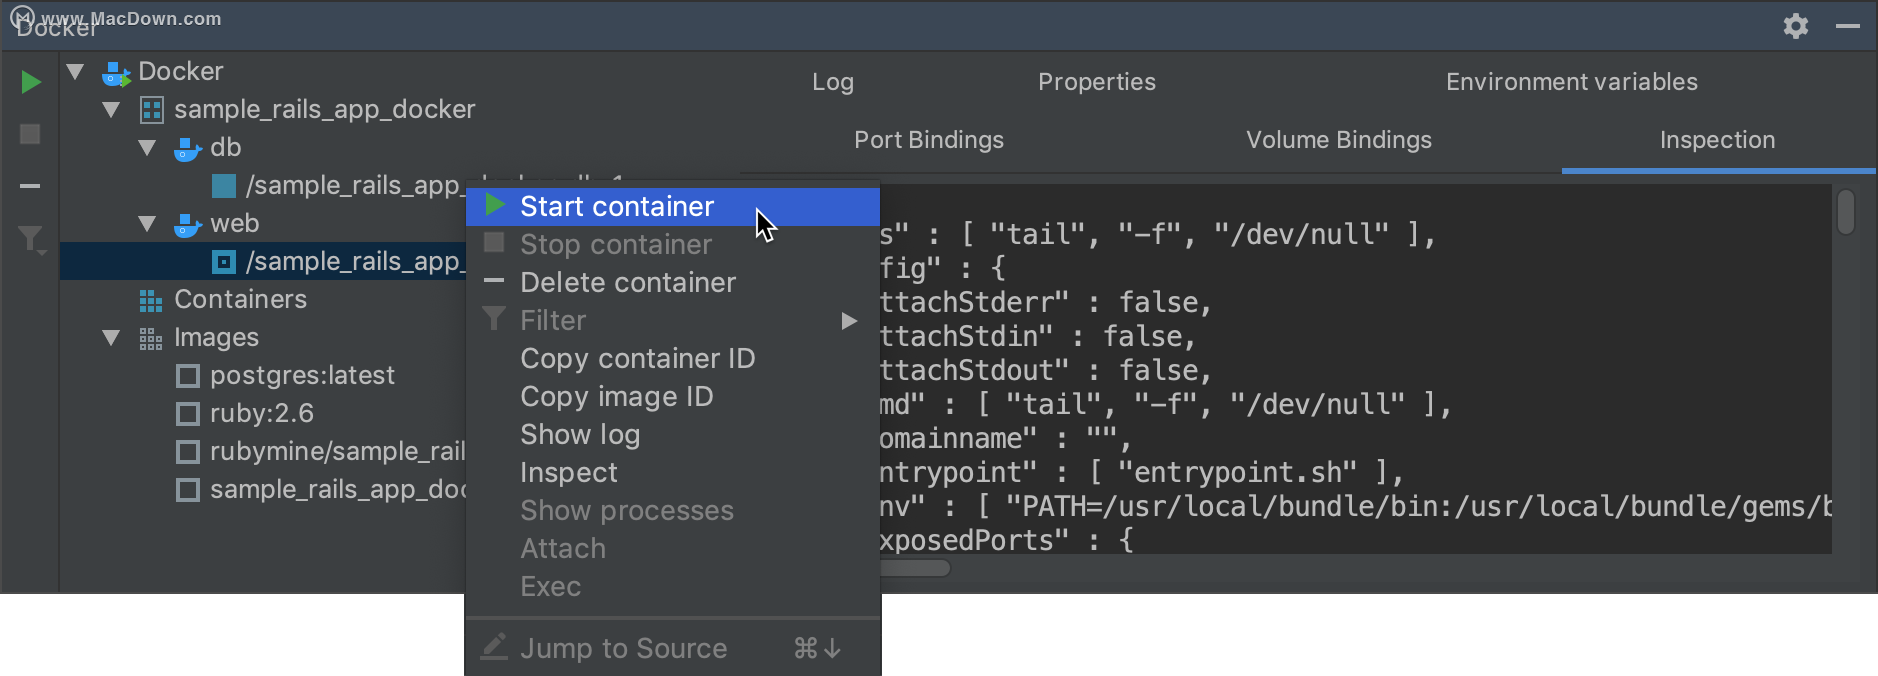Choose Delete container in the context menu
1878x676 pixels.
[673, 283]
